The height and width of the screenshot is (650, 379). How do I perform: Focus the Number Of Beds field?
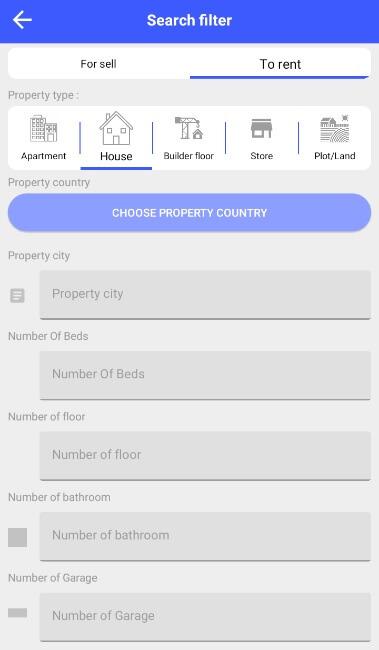(x=205, y=375)
